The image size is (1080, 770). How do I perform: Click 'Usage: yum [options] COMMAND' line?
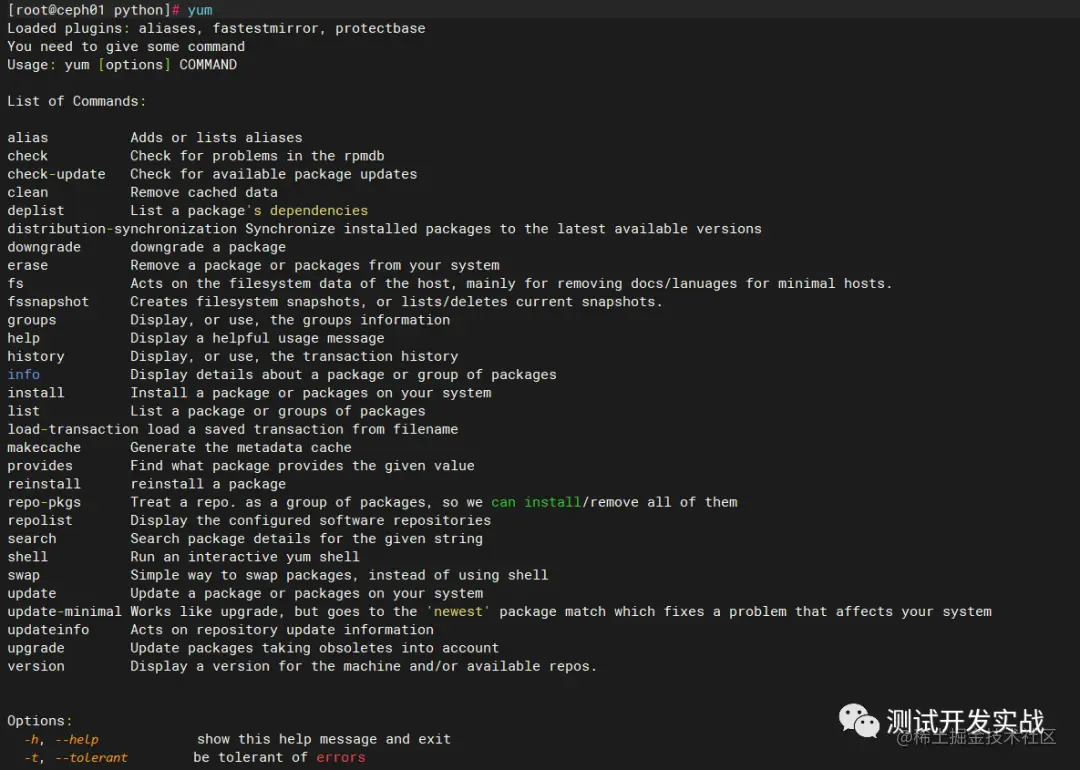pyautogui.click(x=122, y=65)
